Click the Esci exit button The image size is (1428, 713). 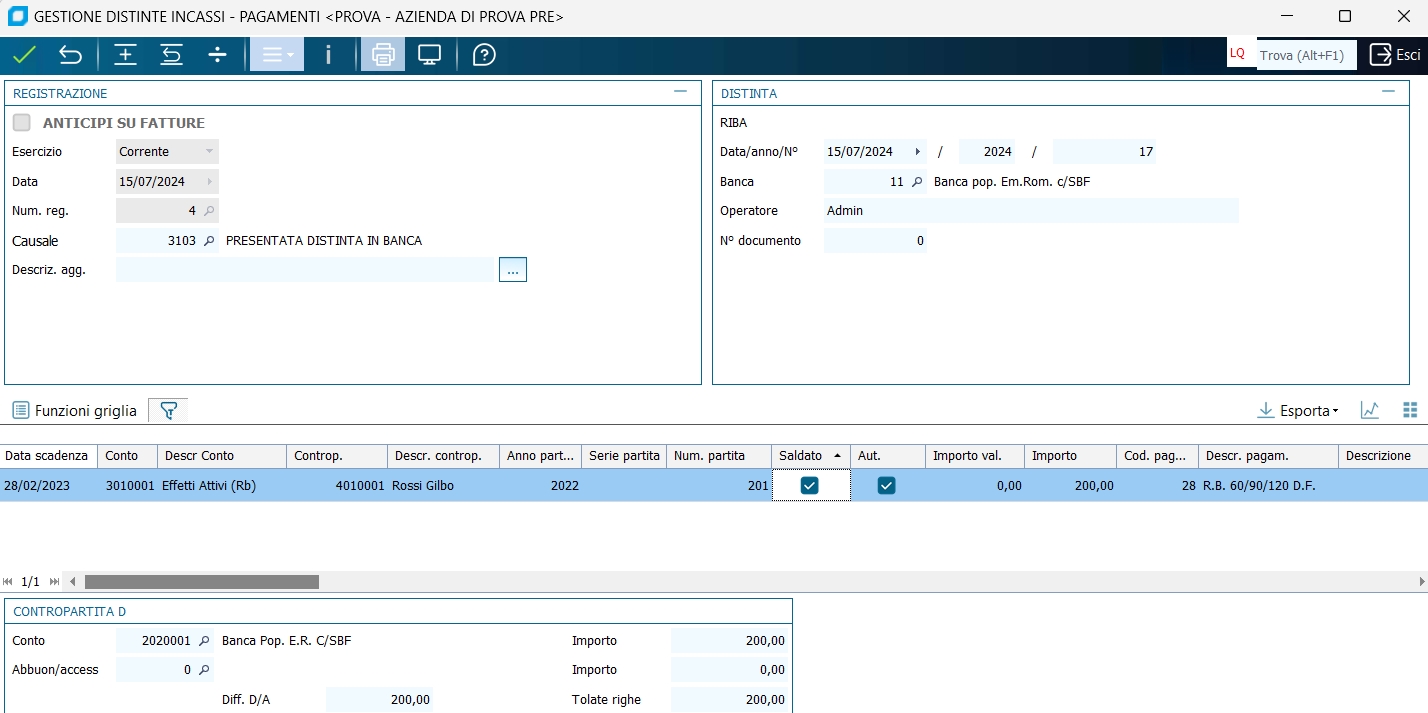pyautogui.click(x=1395, y=55)
